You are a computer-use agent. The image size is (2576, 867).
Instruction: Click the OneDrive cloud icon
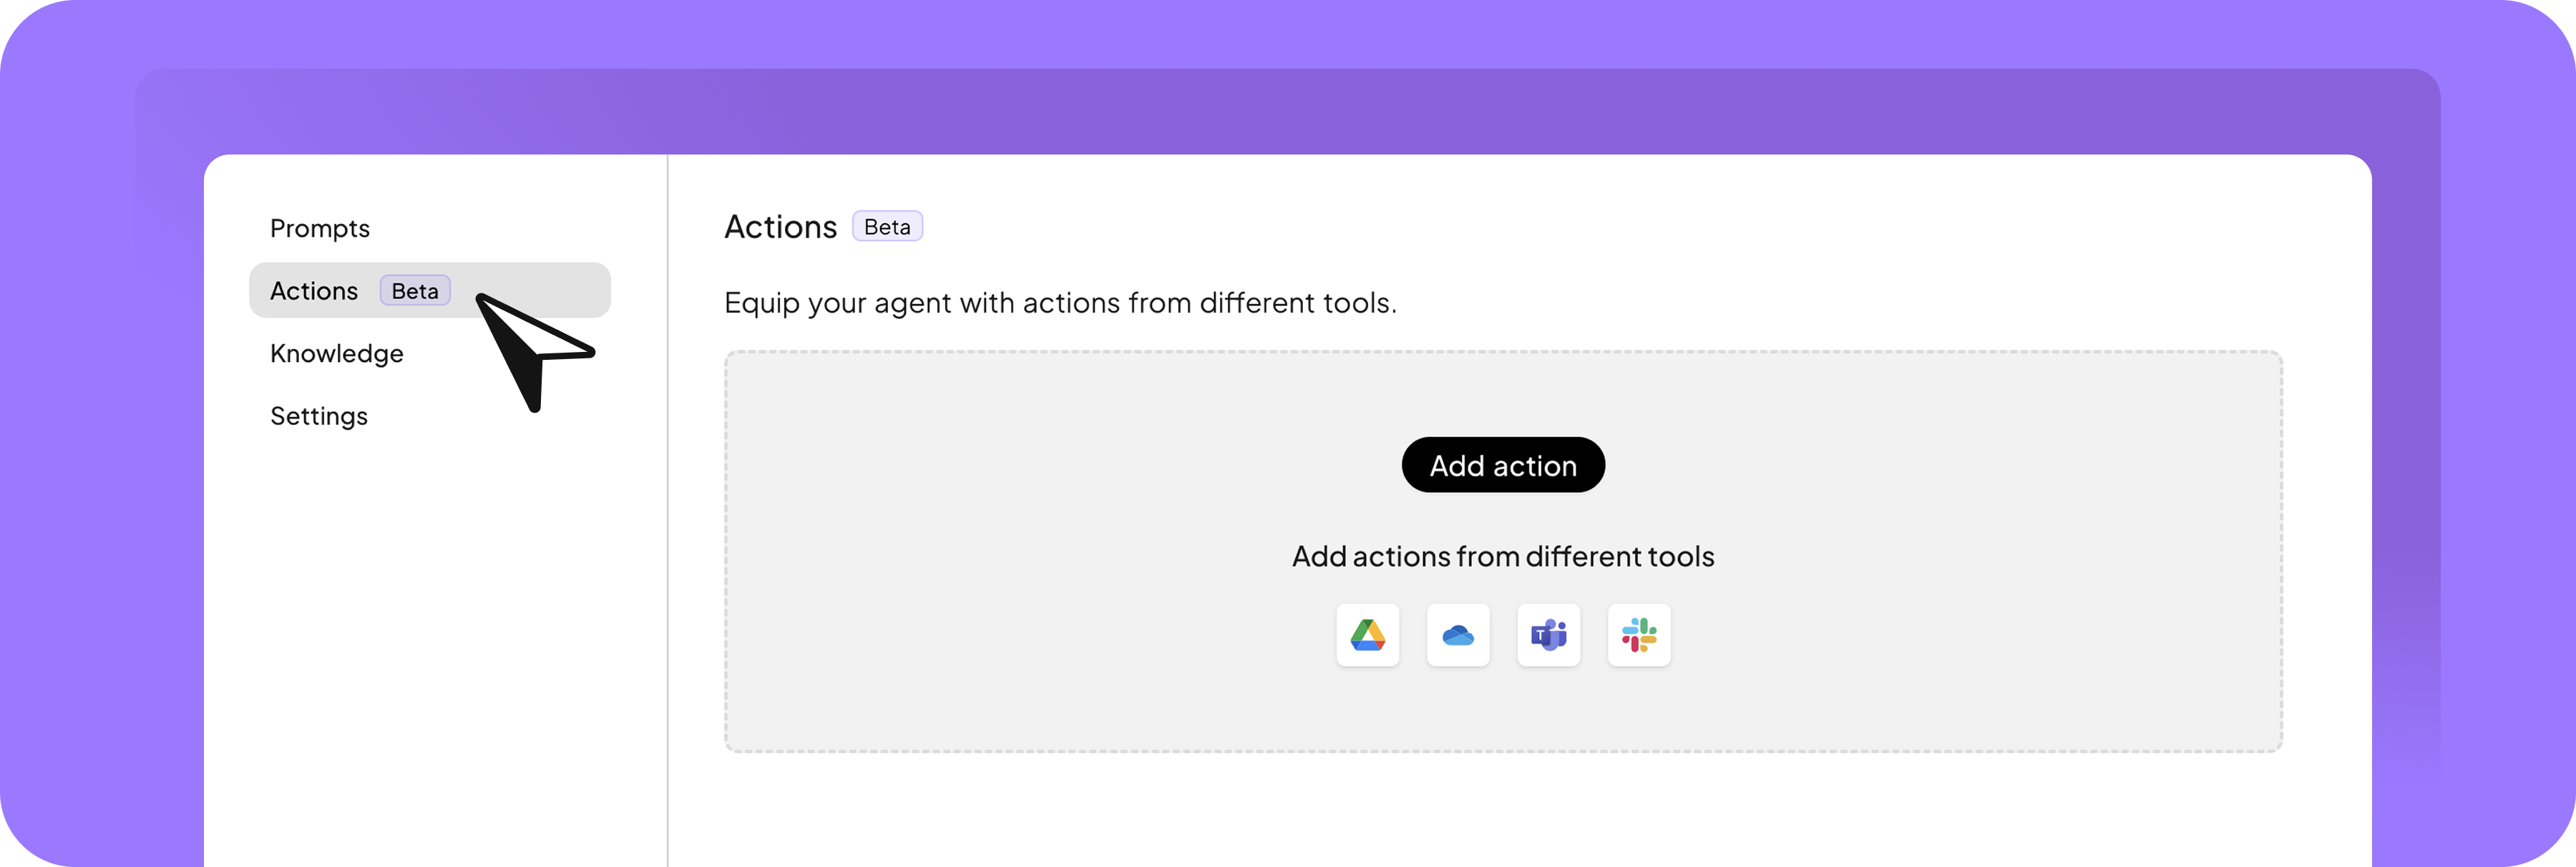point(1457,635)
